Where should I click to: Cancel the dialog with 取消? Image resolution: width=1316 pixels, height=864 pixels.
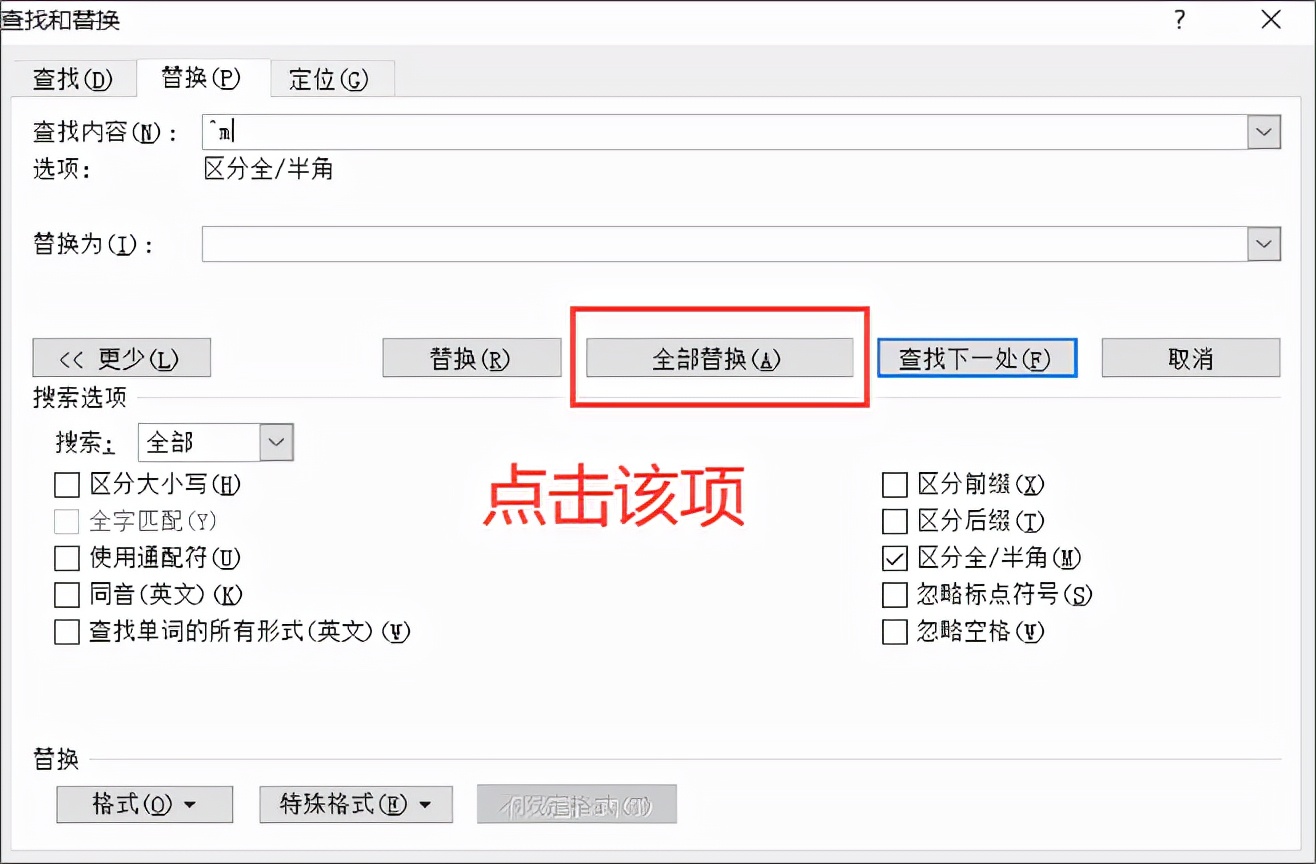point(1191,358)
